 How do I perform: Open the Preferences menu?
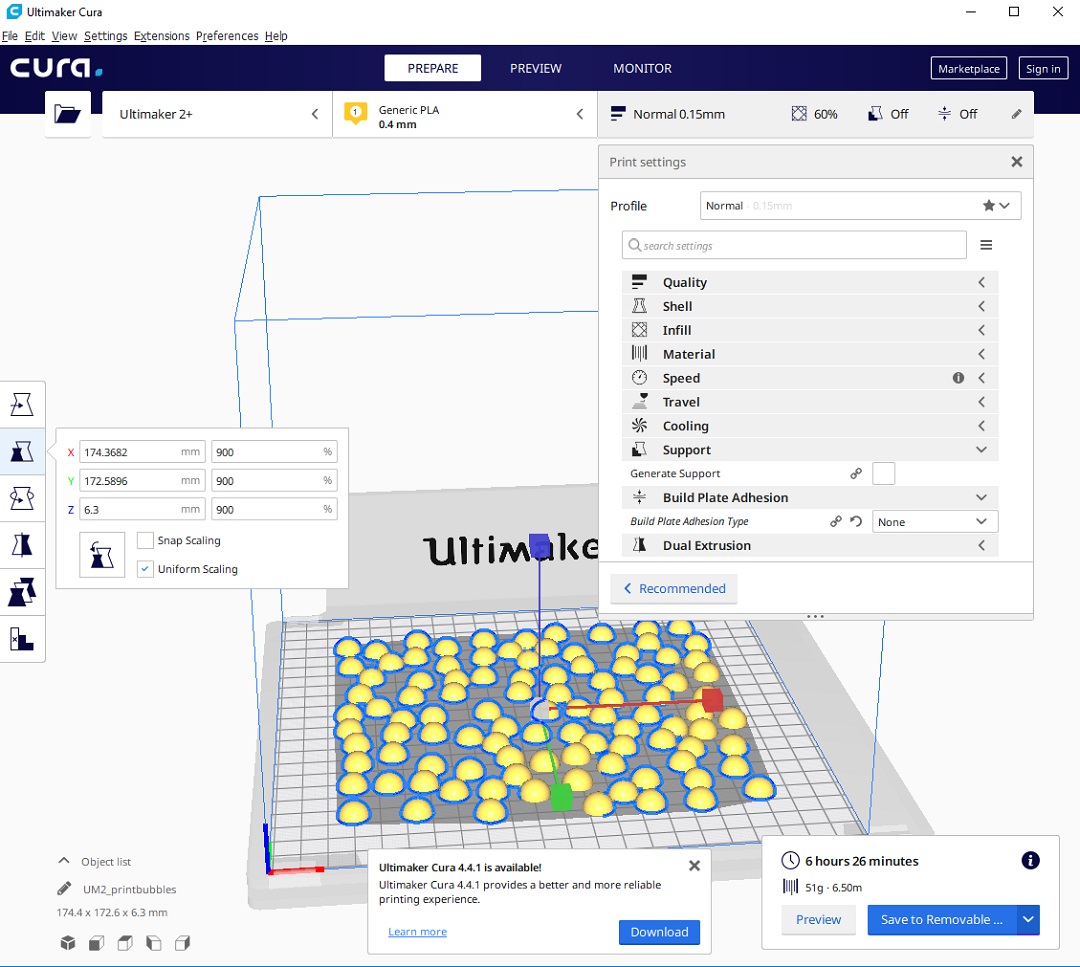pos(227,36)
